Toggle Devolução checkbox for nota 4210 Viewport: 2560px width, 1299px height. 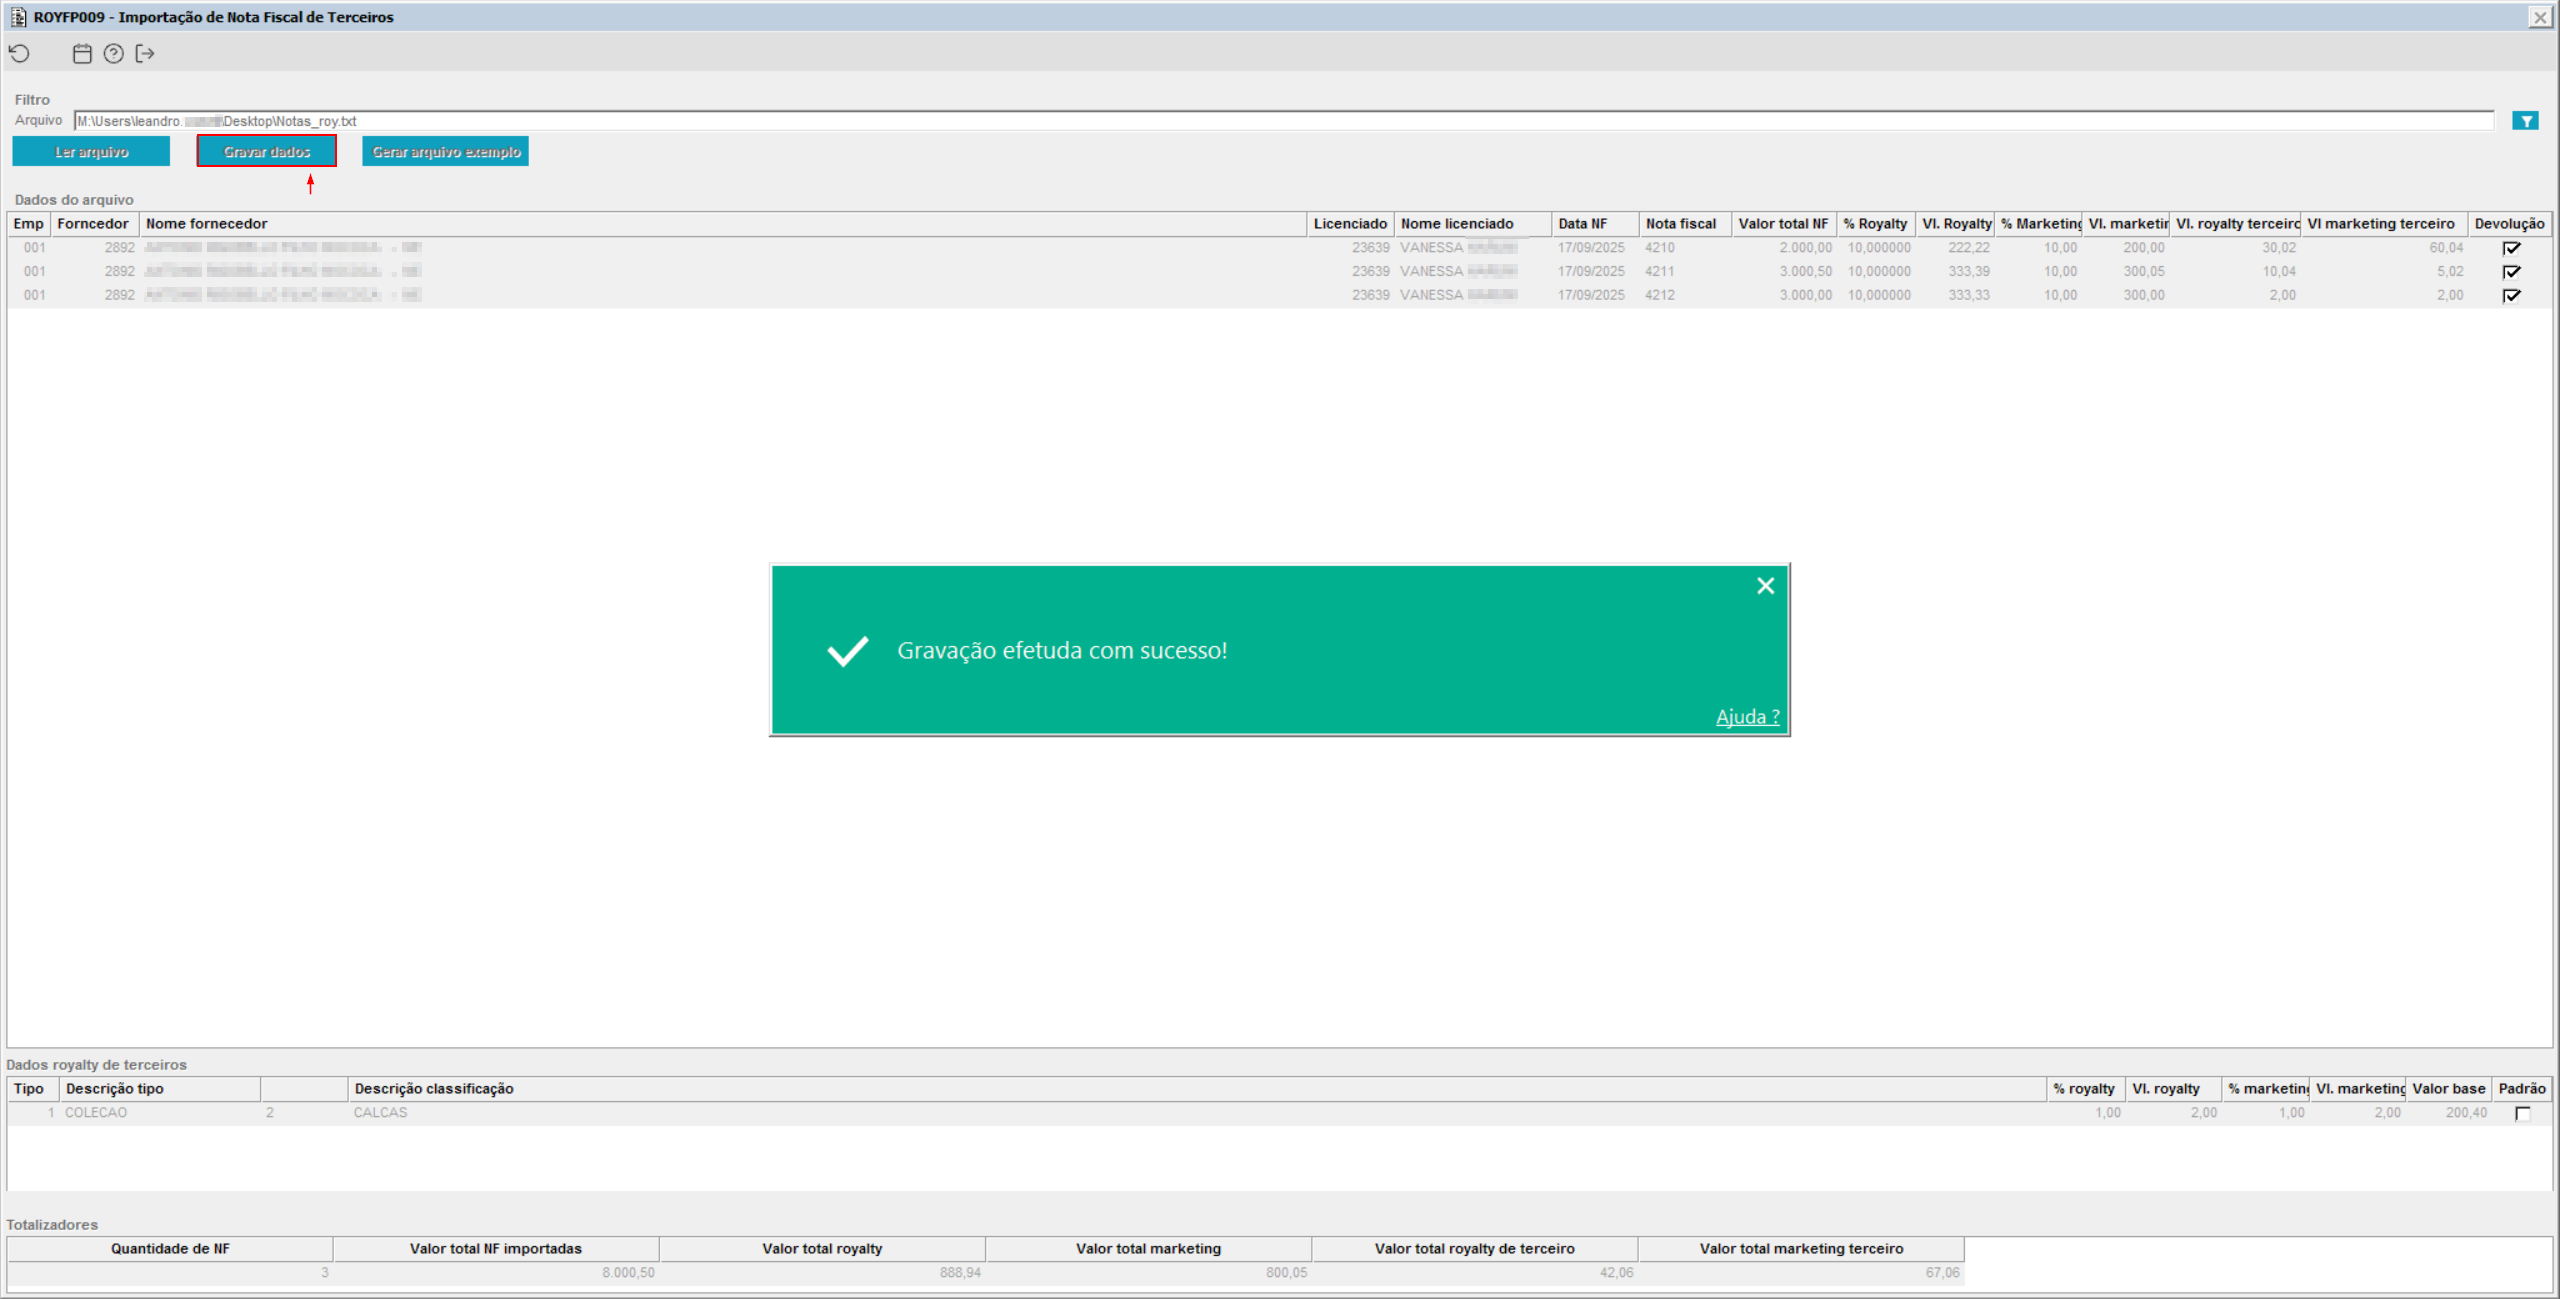coord(2511,248)
